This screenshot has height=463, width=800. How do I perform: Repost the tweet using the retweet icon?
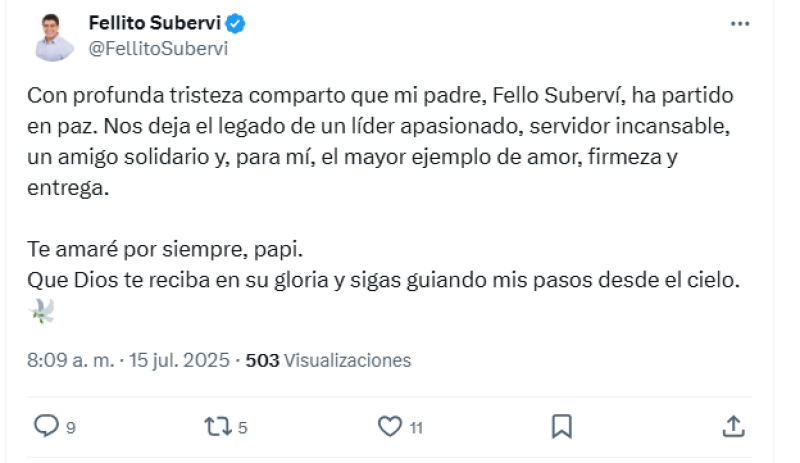click(x=216, y=426)
